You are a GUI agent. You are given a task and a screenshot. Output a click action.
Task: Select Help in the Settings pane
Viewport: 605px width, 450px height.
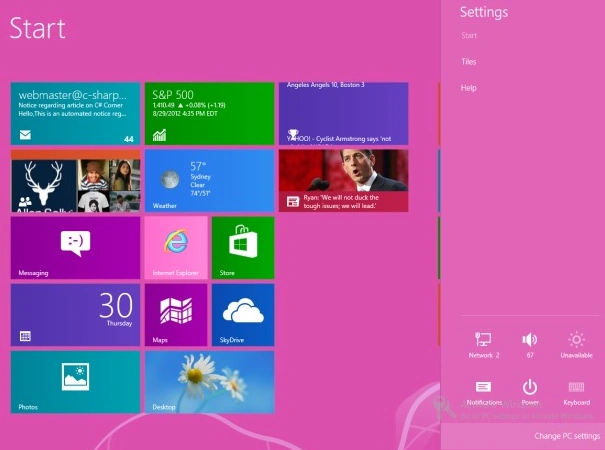(468, 88)
